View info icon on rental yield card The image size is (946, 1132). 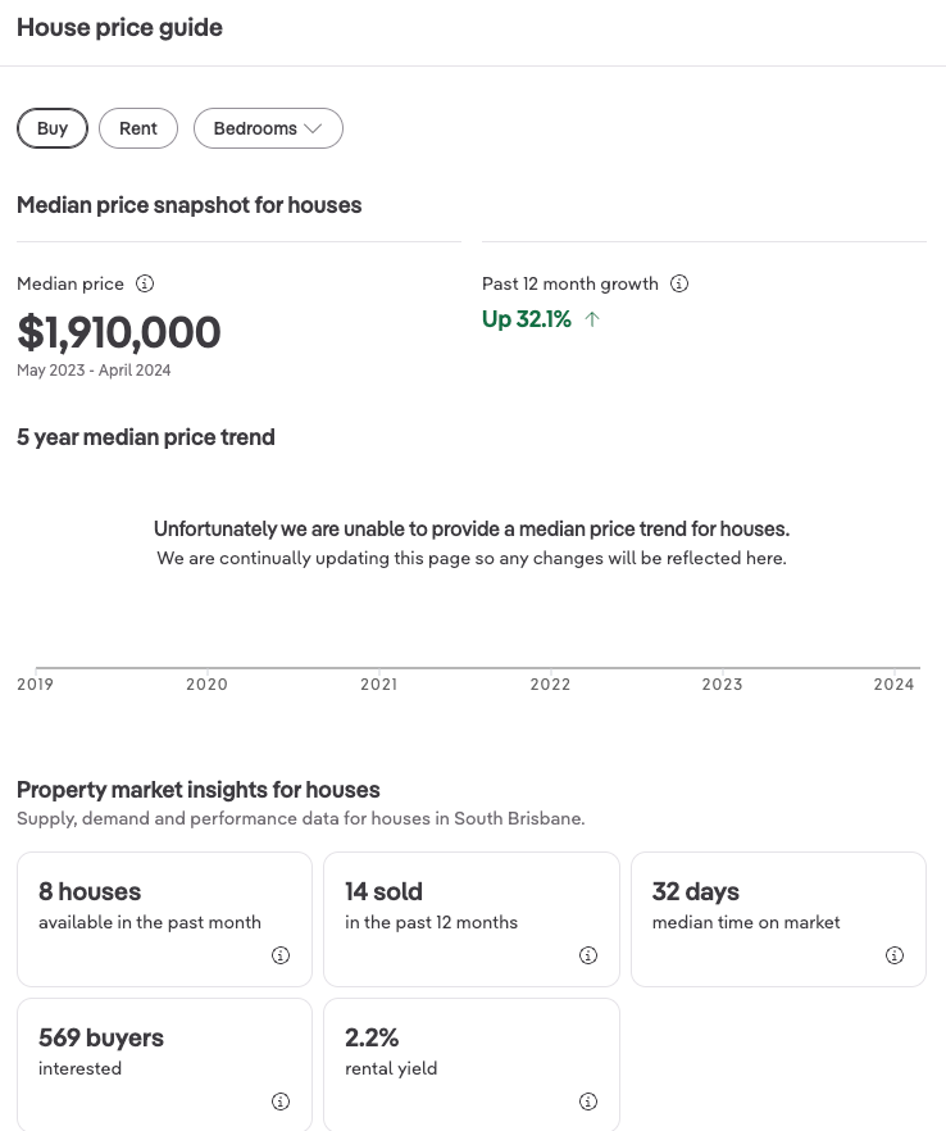coord(588,1101)
